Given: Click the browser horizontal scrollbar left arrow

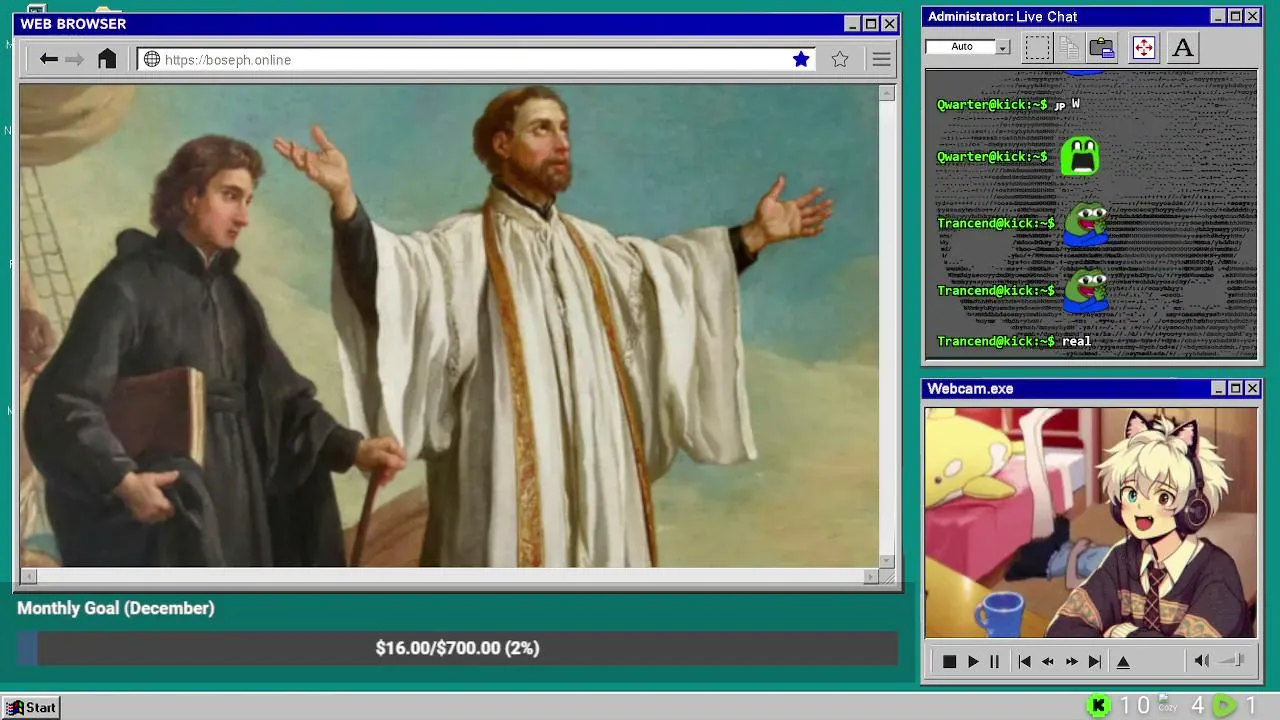Looking at the screenshot, I should coord(28,576).
